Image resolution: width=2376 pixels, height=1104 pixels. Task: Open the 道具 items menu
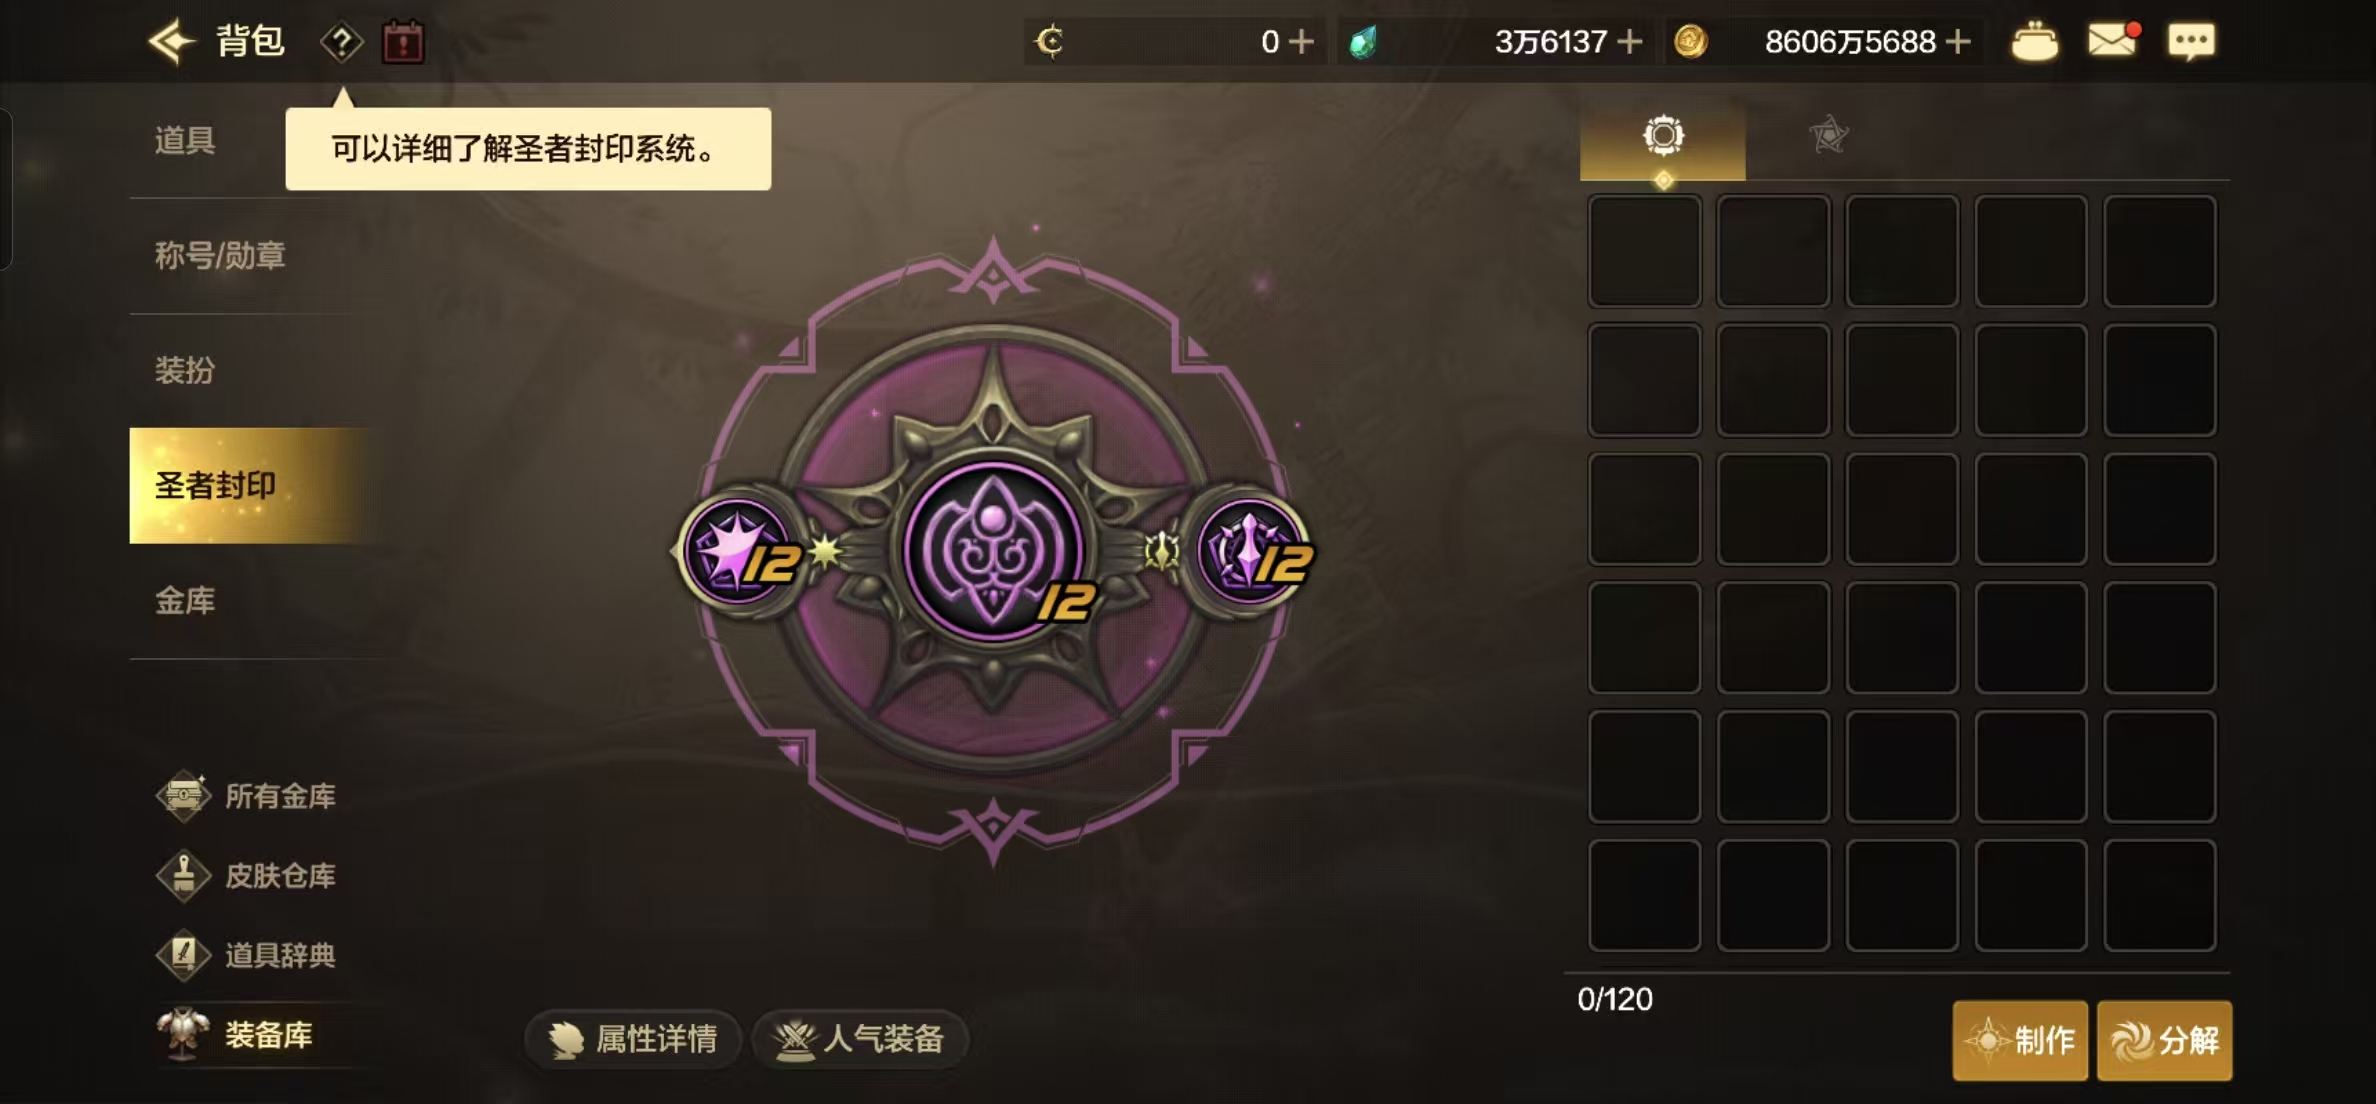(x=185, y=141)
